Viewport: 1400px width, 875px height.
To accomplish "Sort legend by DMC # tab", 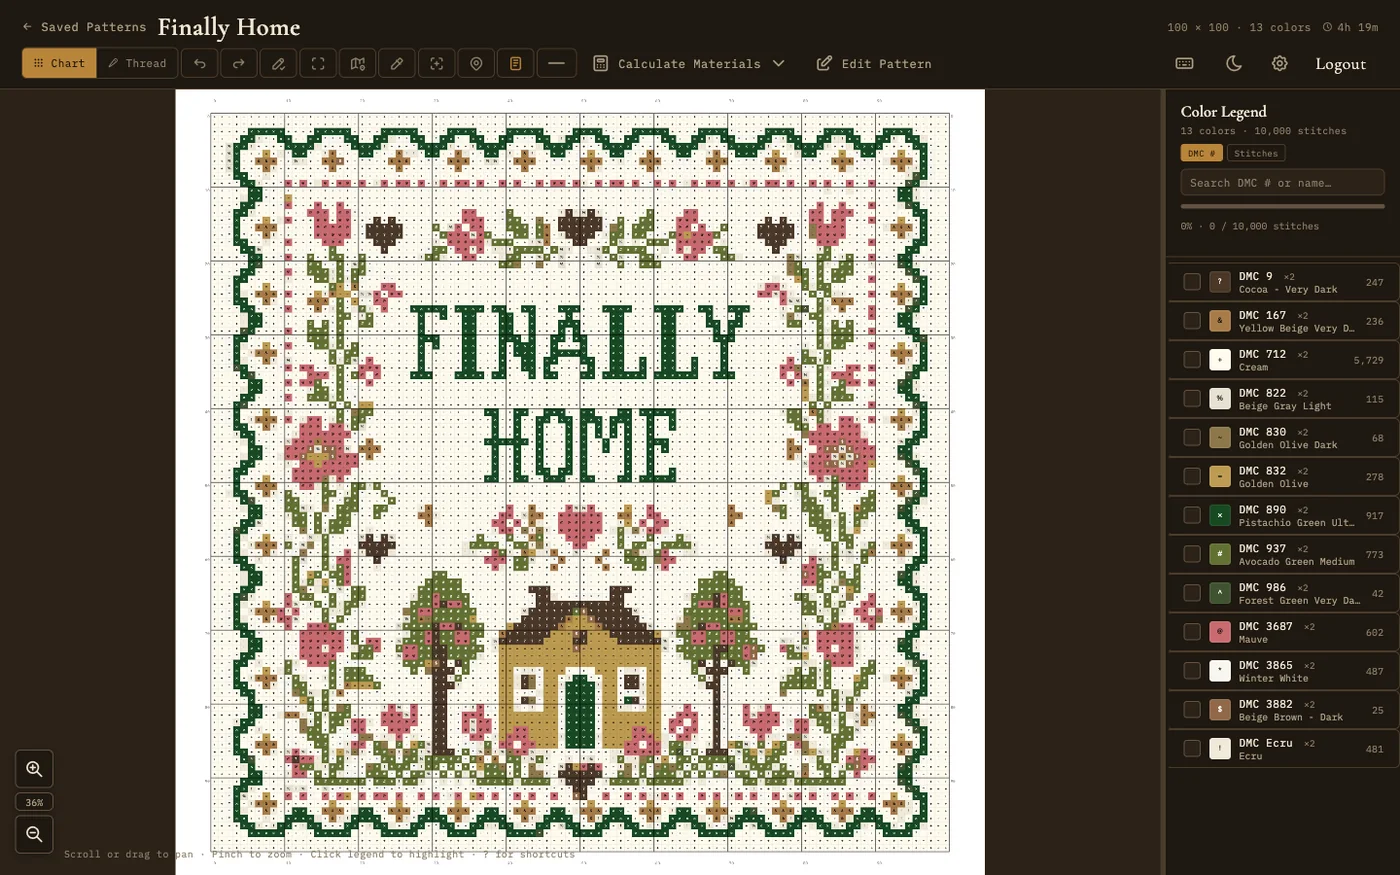I will click(x=1202, y=153).
